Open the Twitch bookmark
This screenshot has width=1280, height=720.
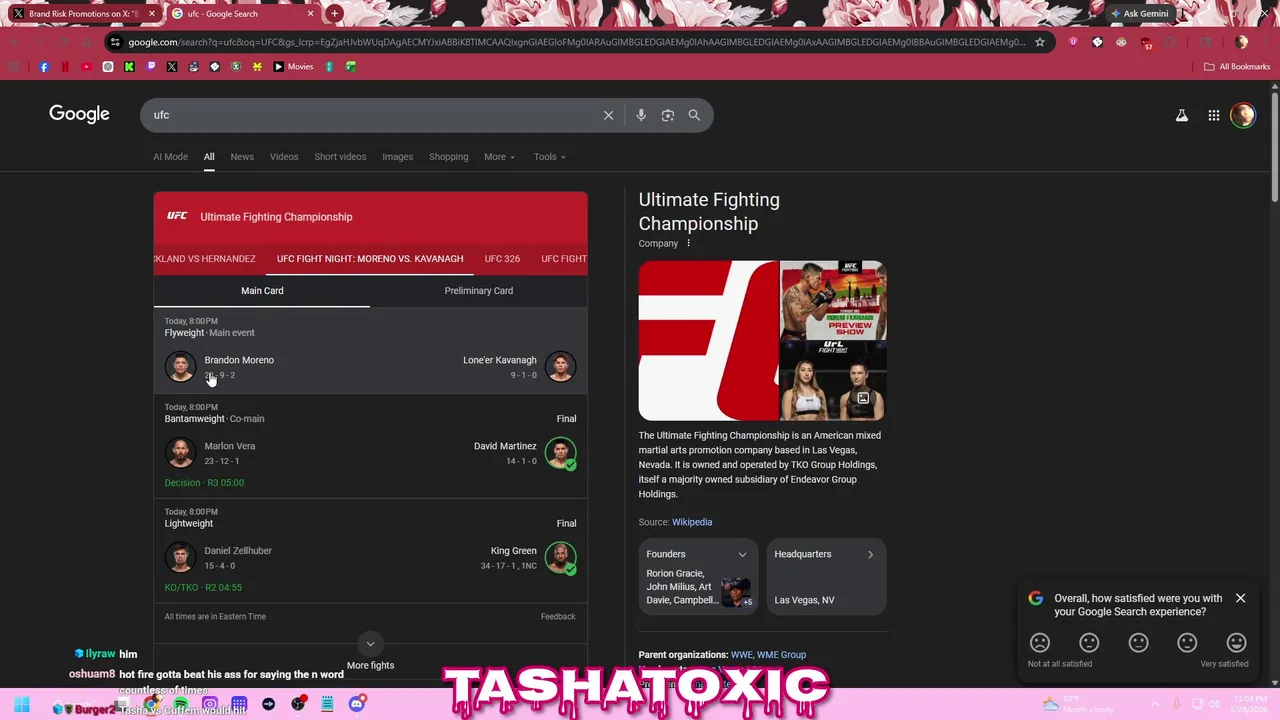pyautogui.click(x=151, y=67)
